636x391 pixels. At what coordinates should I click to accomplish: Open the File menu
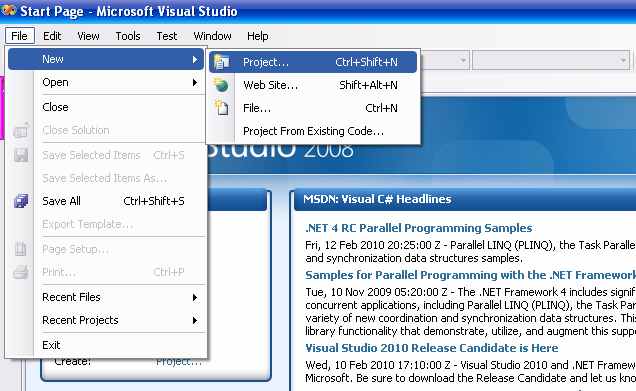click(19, 36)
